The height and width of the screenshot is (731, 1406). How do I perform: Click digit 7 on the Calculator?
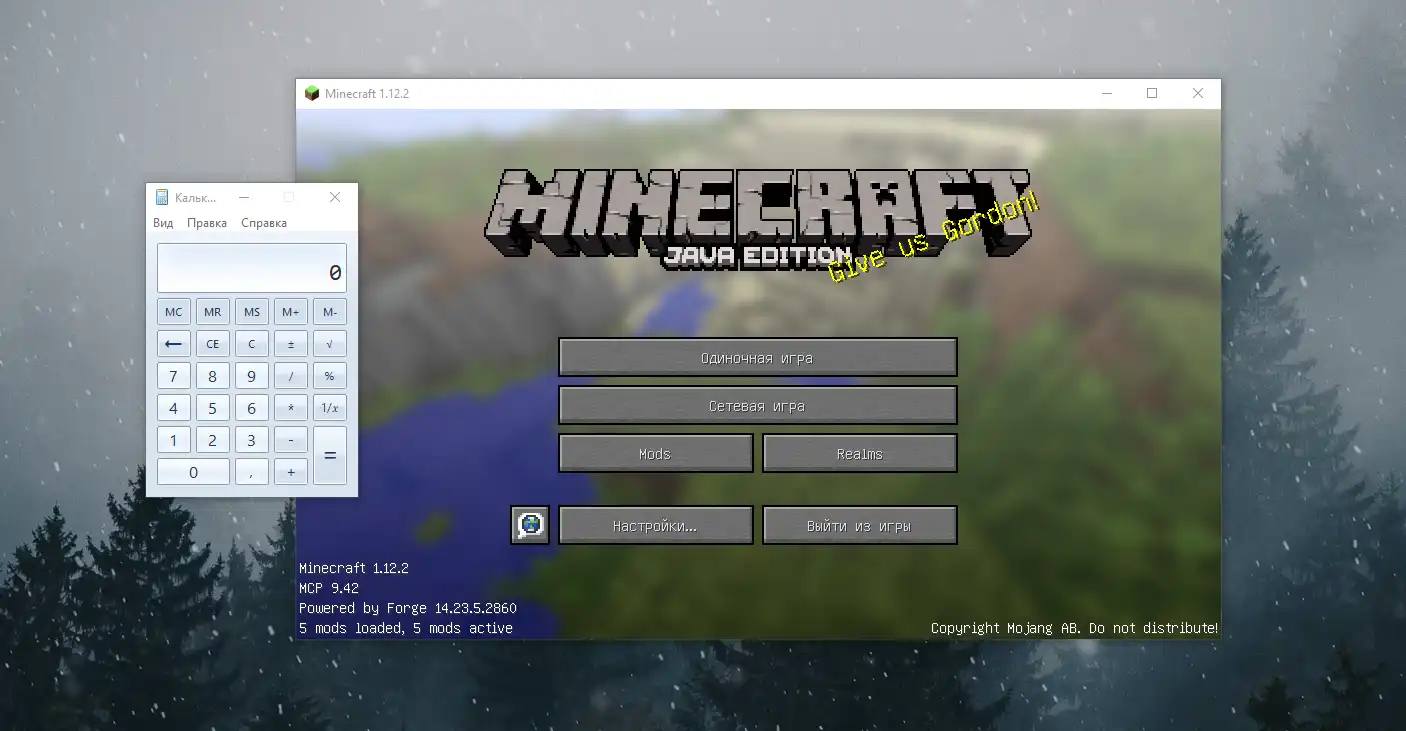click(x=174, y=376)
